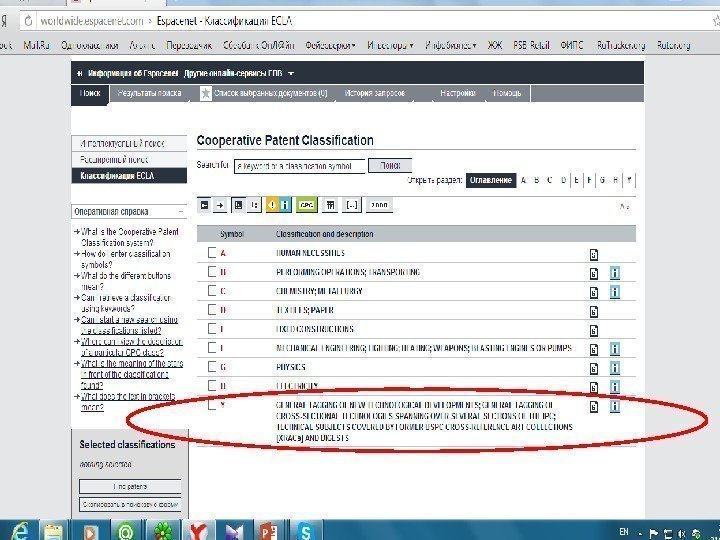
Task: Open document icon for section A
Action: click(x=594, y=254)
